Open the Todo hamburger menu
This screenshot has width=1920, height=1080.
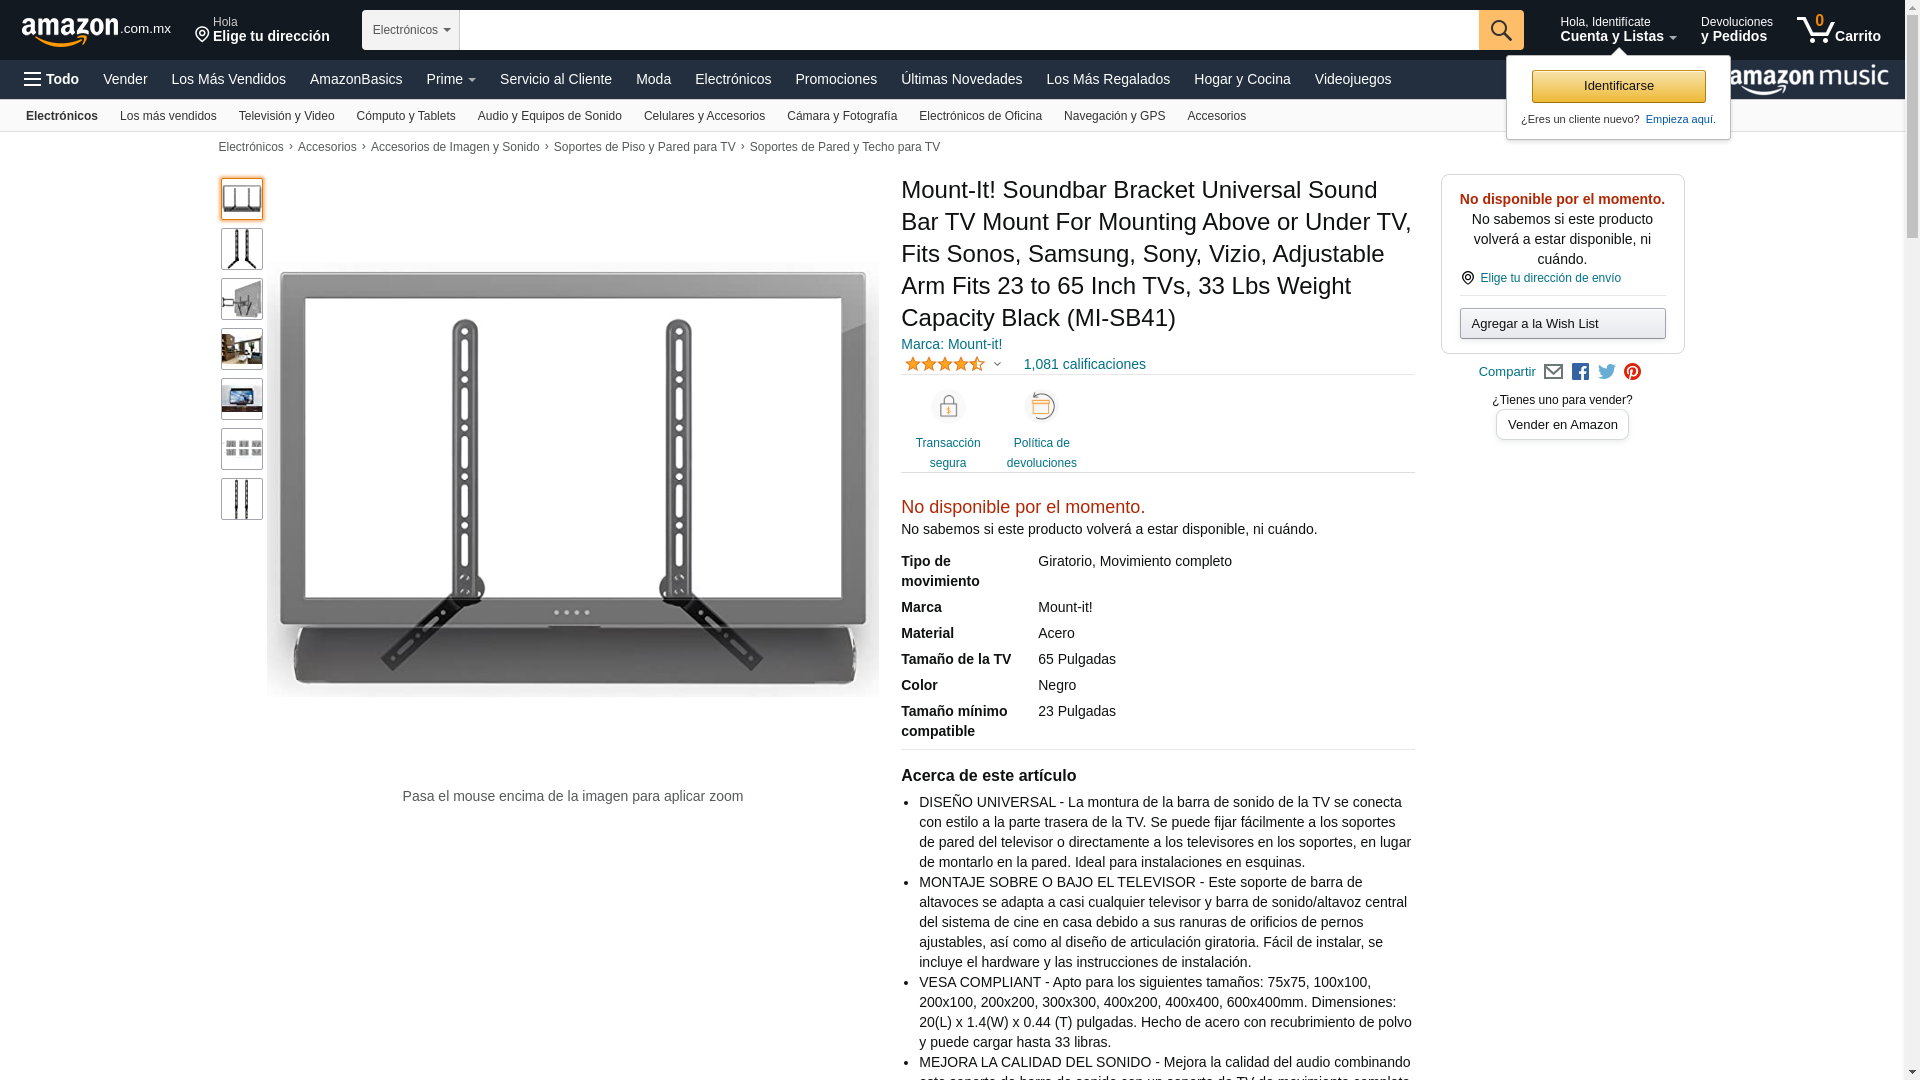point(52,79)
